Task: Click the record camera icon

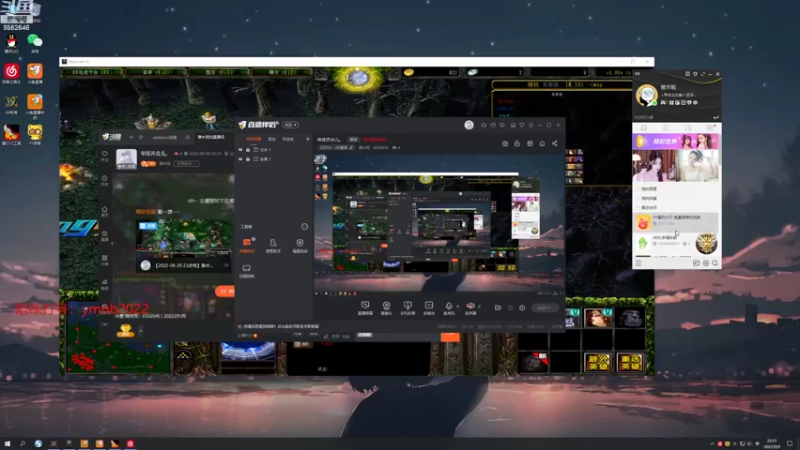Action: tap(497, 308)
